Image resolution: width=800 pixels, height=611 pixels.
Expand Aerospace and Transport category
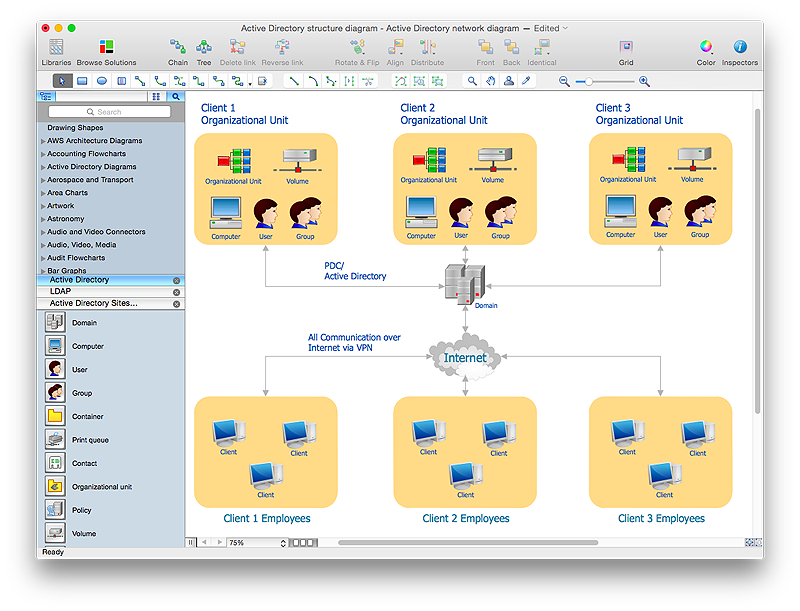pos(43,180)
